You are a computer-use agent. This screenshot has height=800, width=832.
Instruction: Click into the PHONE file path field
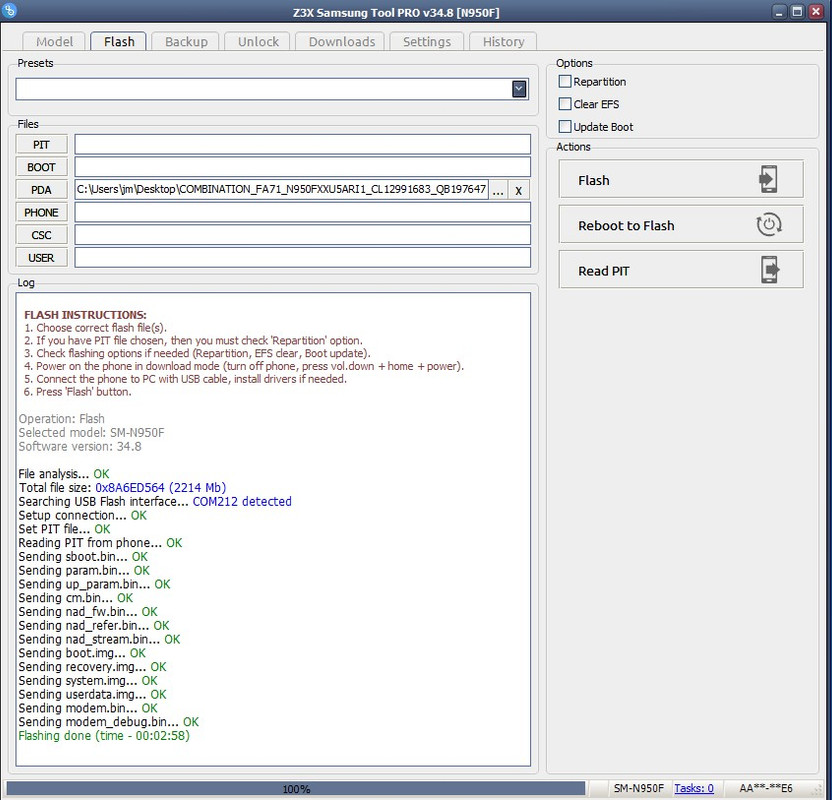tap(302, 212)
